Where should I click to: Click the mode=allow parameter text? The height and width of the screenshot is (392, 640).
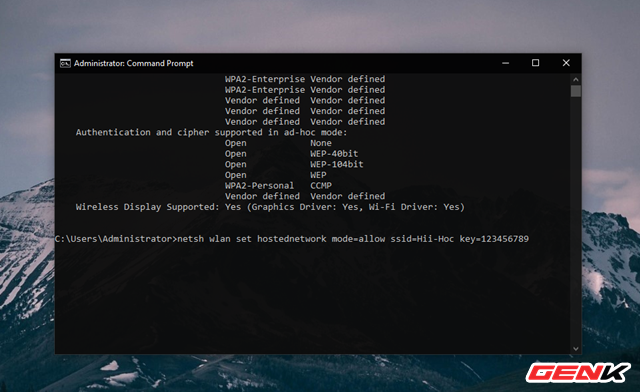(358, 239)
